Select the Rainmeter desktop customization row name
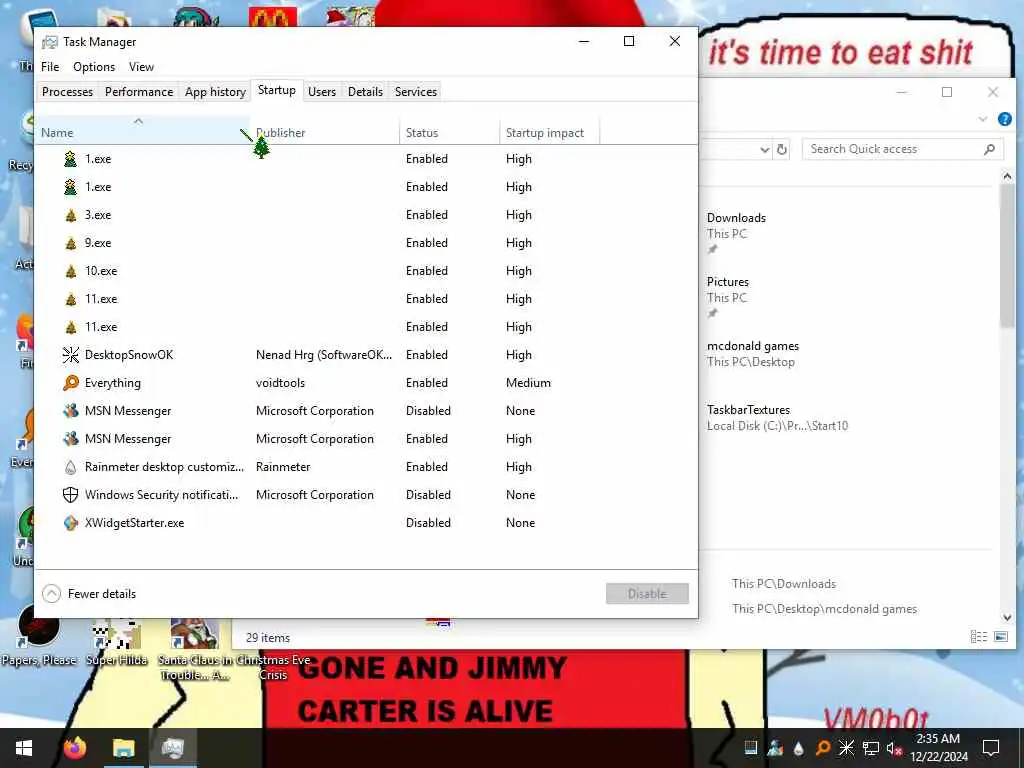Screen dimensions: 1024x768 tap(164, 467)
